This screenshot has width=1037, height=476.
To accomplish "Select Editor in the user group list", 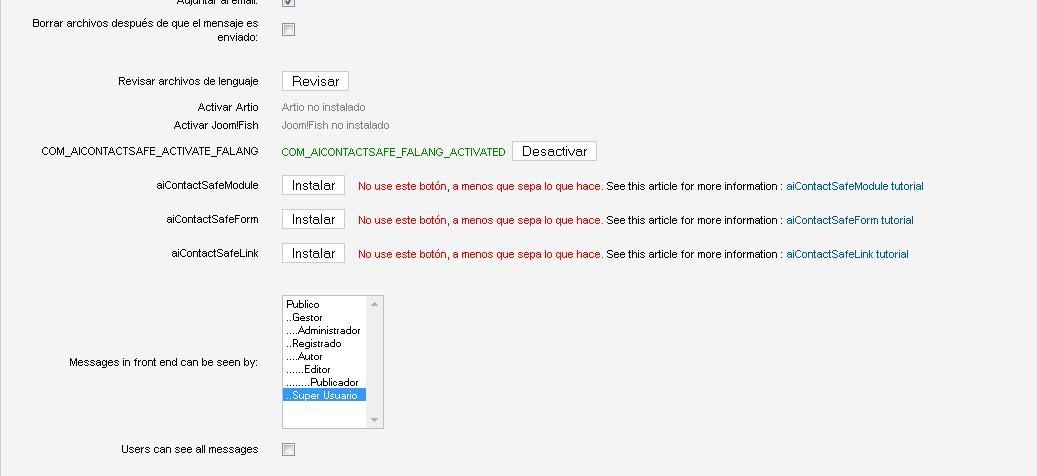I will (x=324, y=370).
